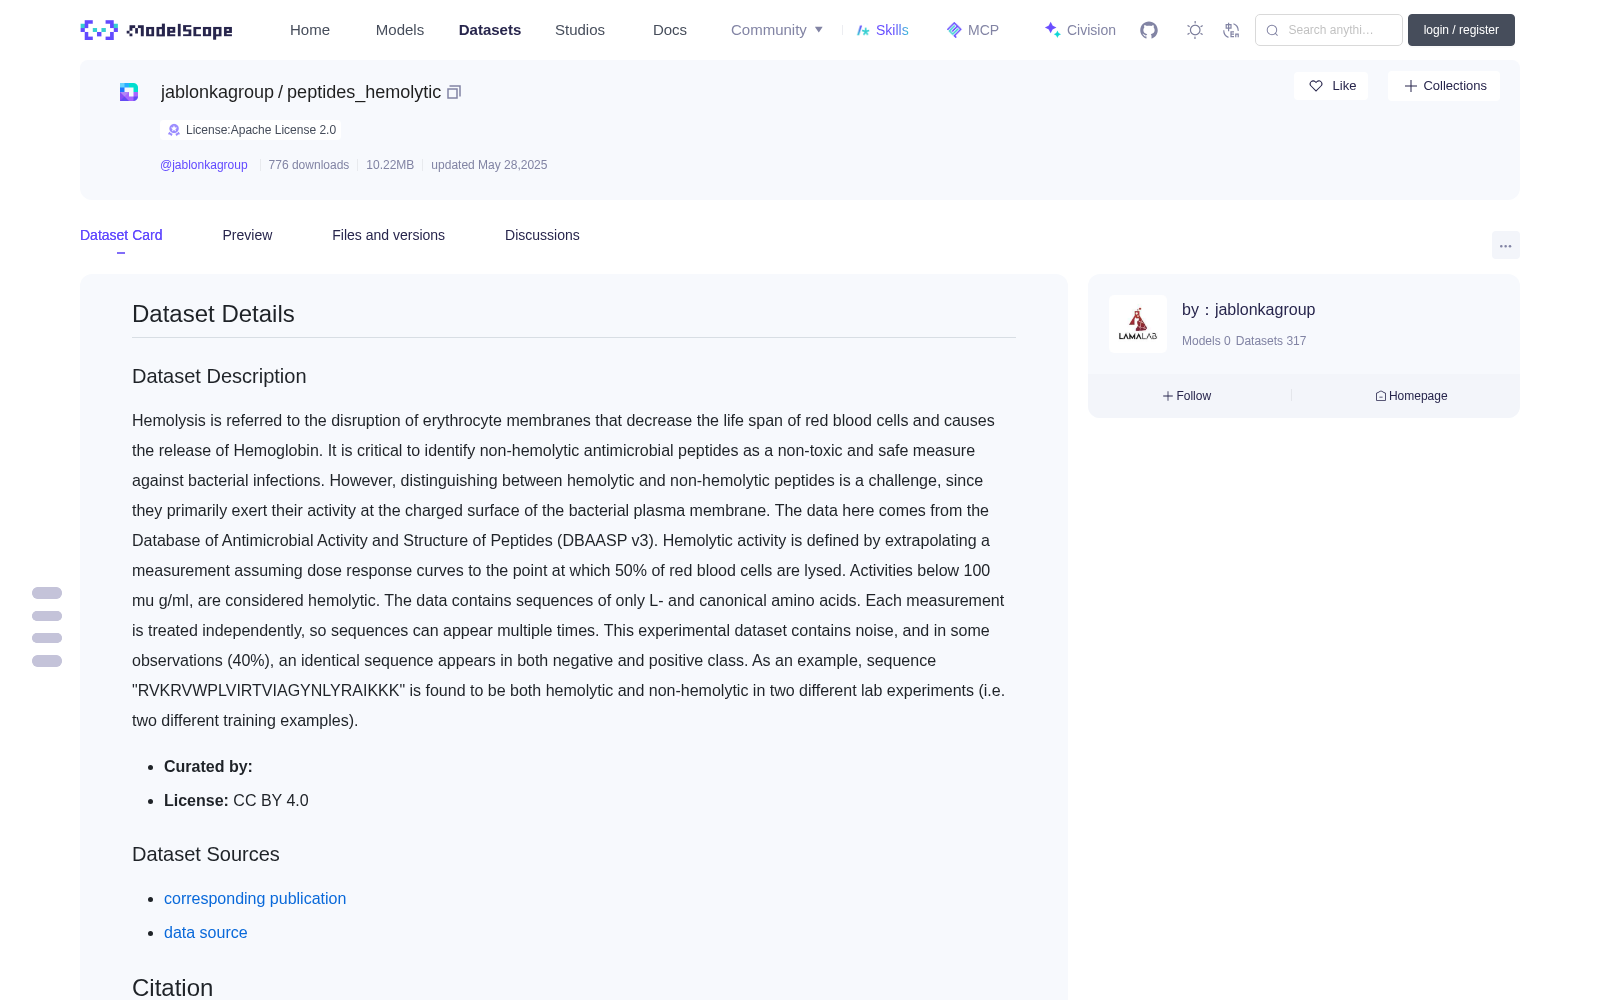Open the floating outline menu on the left edge
1600x1000 pixels.
[47, 627]
